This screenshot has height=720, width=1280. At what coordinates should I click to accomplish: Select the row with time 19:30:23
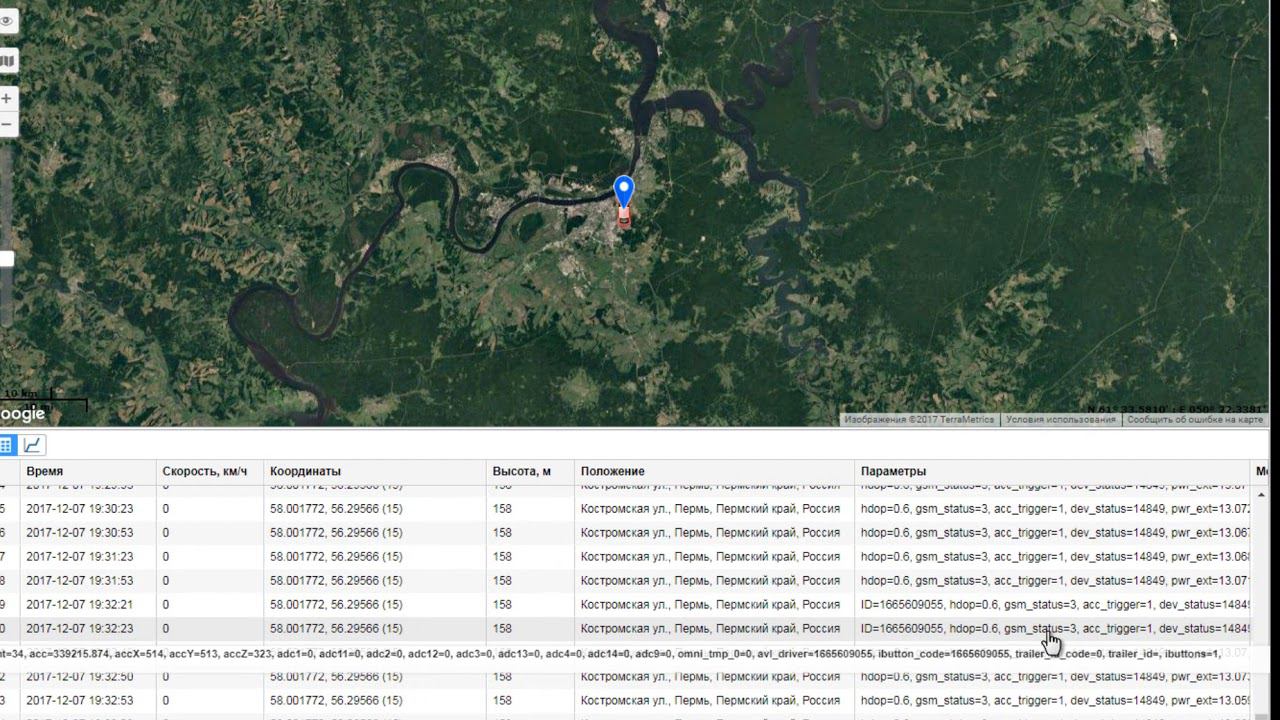(79, 509)
